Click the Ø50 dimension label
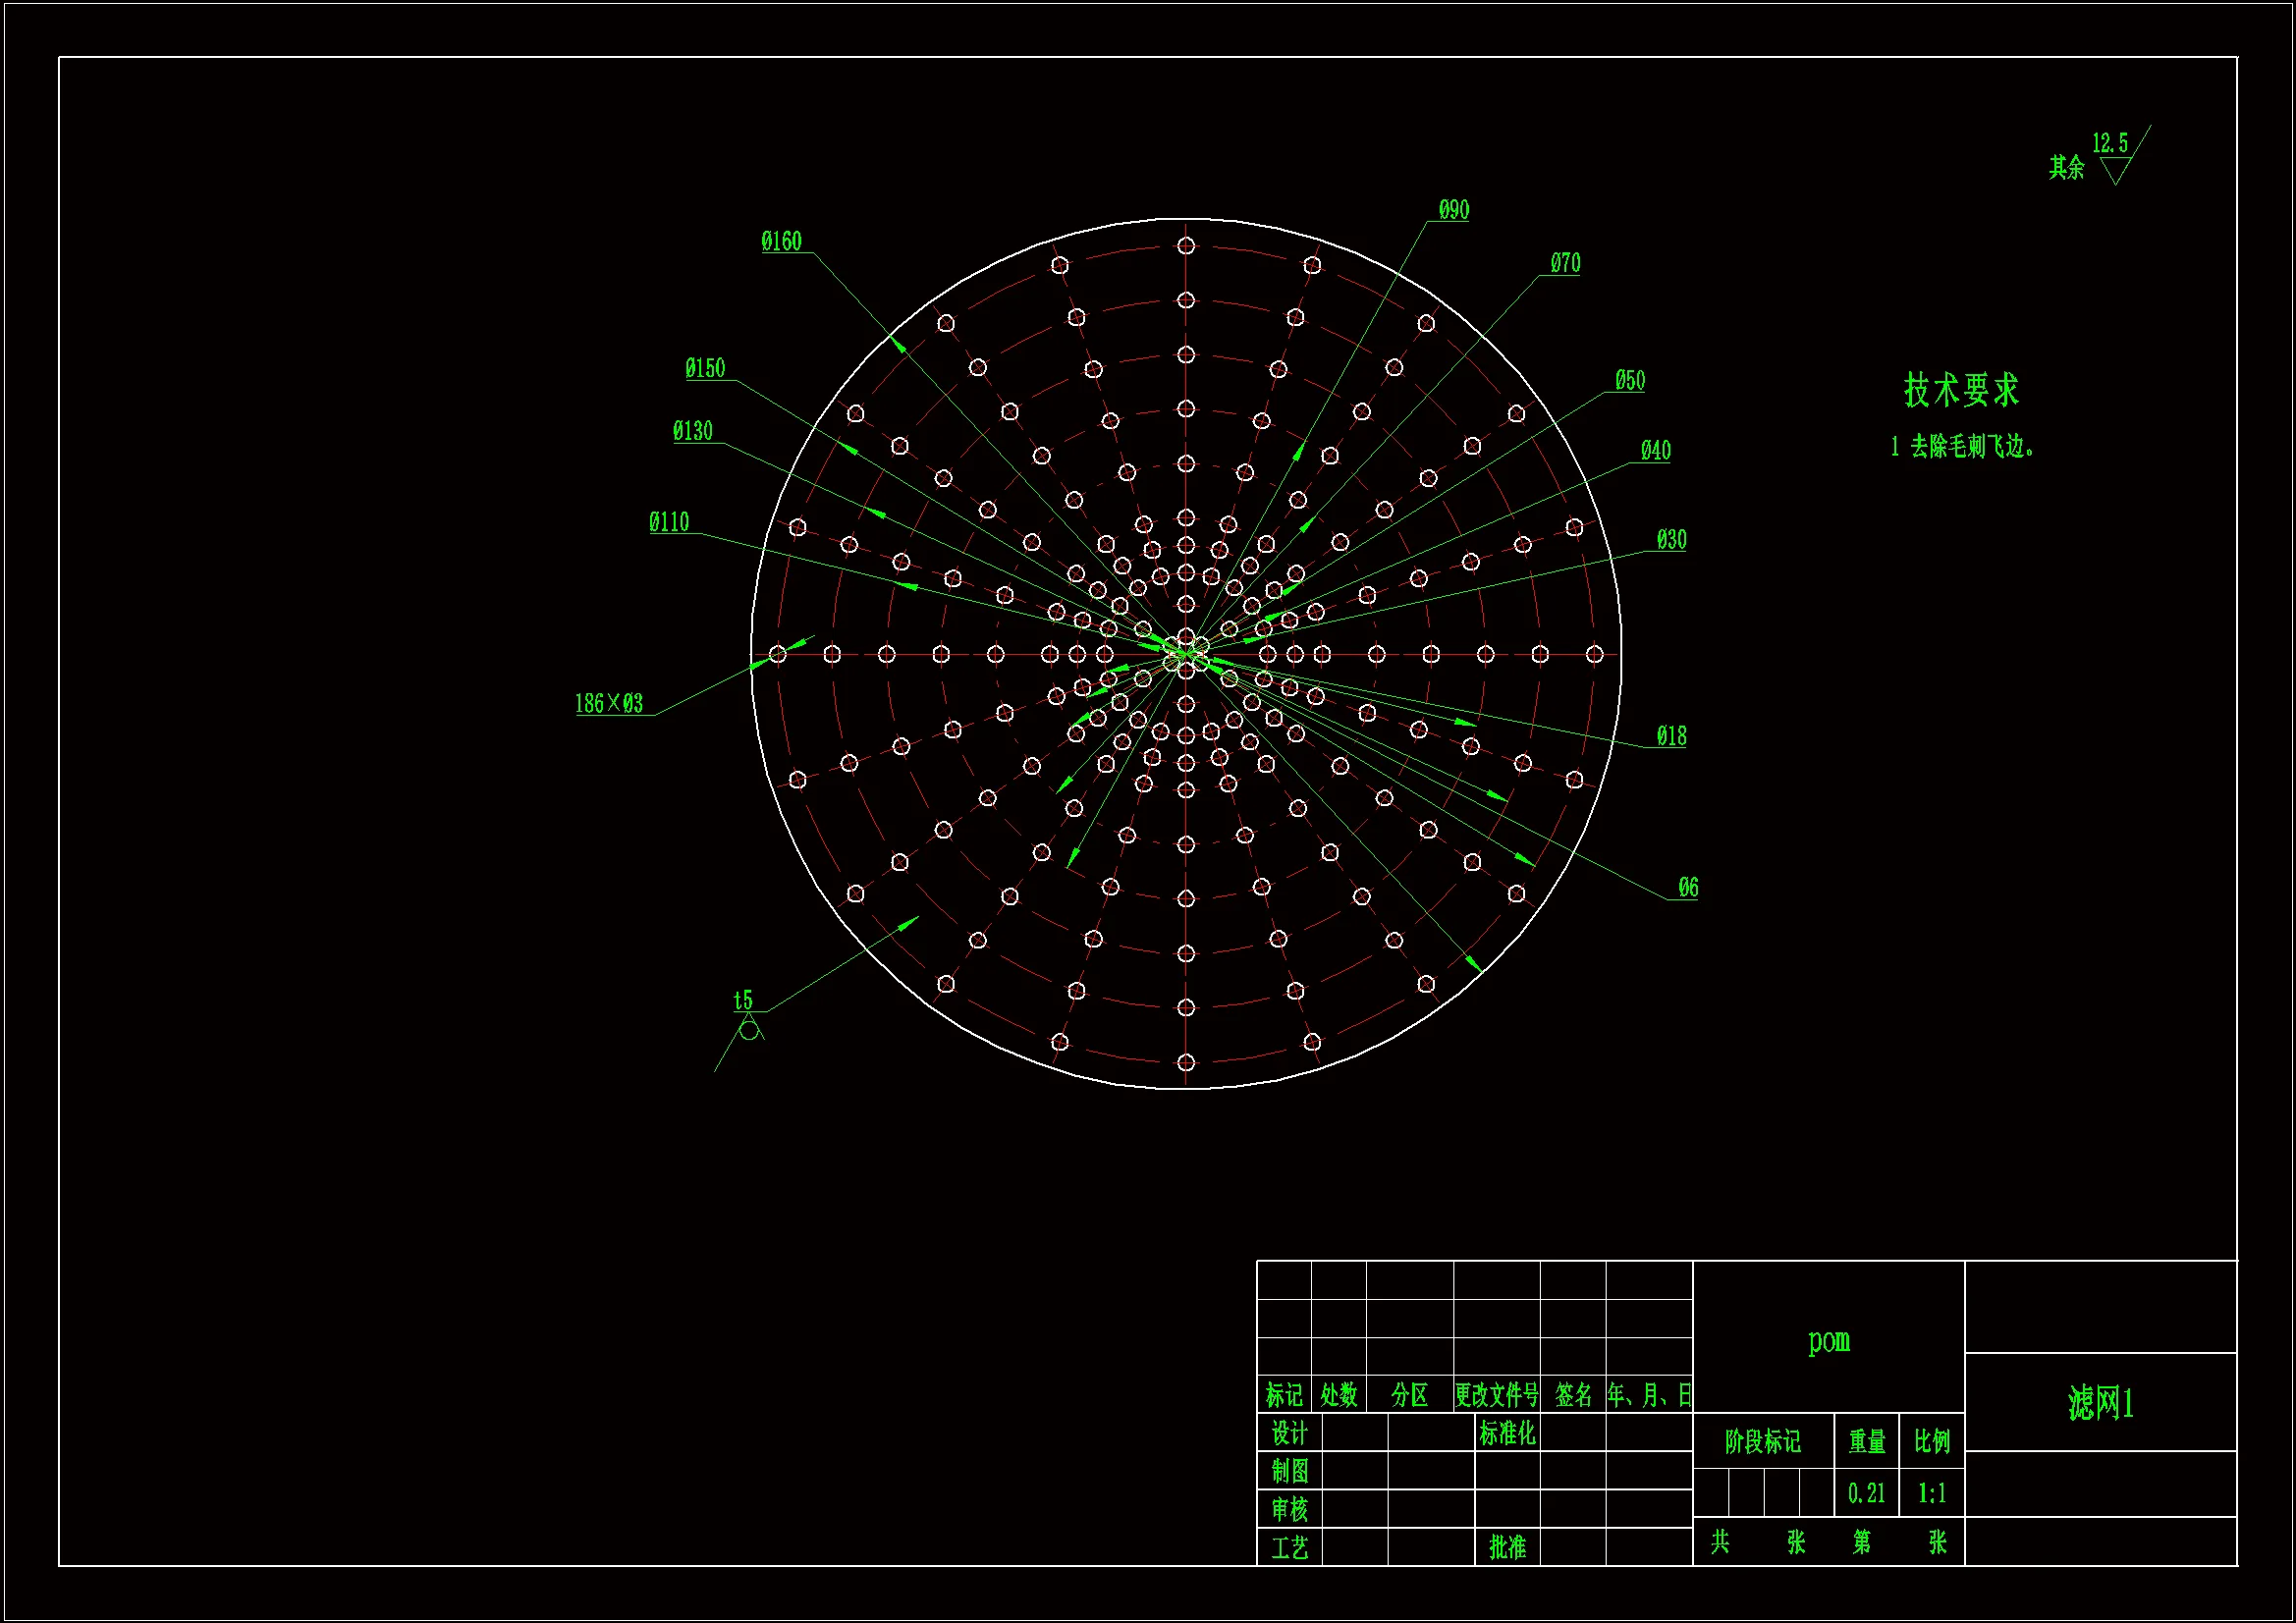 pos(1629,381)
